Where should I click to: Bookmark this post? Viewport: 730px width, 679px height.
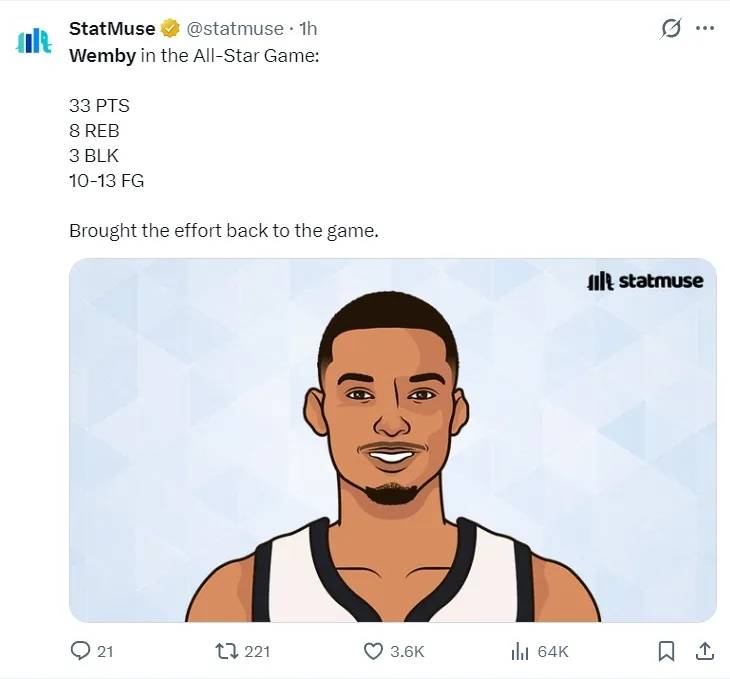pyautogui.click(x=666, y=651)
